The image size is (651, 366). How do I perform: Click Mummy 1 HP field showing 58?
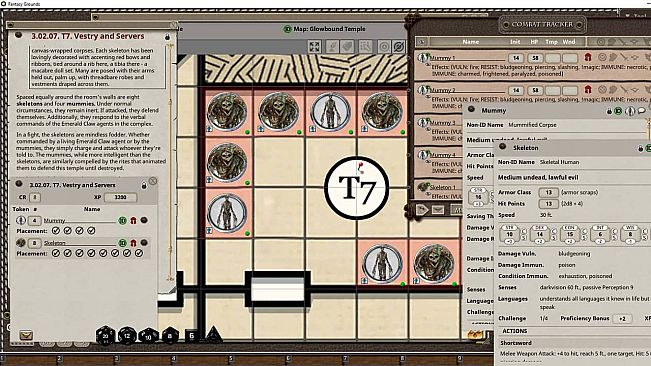[535, 58]
